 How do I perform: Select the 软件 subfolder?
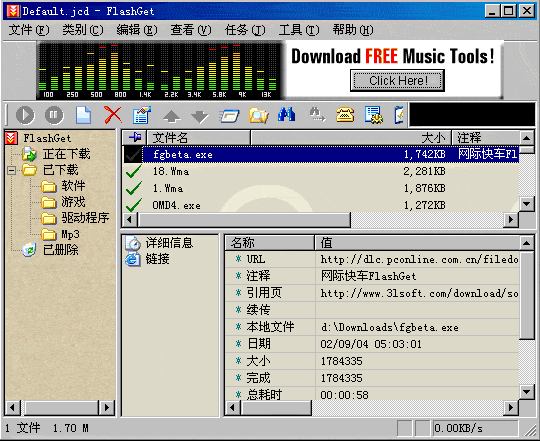click(x=73, y=186)
